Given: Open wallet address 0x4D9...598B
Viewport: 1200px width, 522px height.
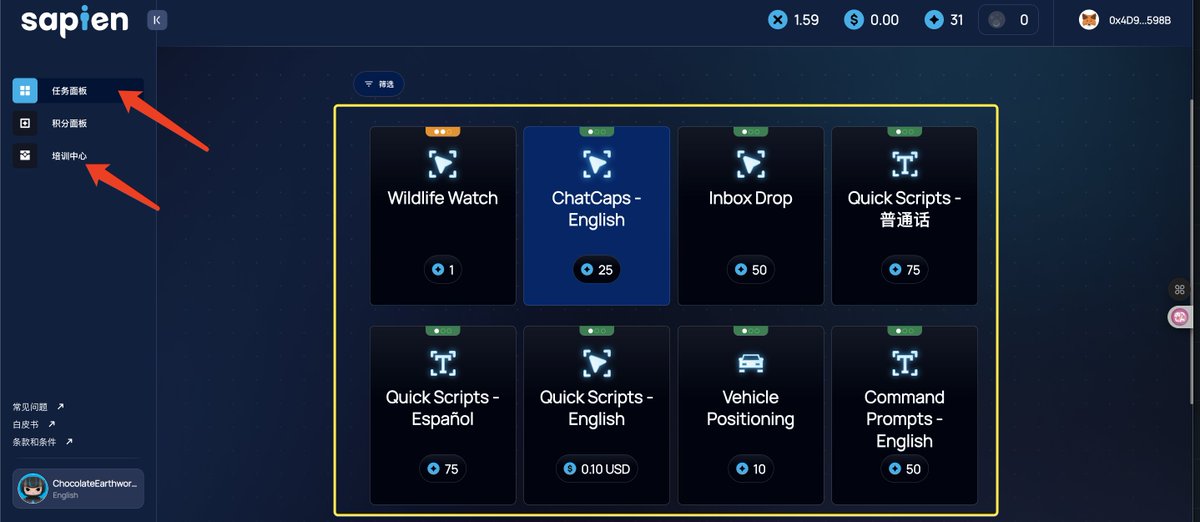Looking at the screenshot, I should 1140,20.
